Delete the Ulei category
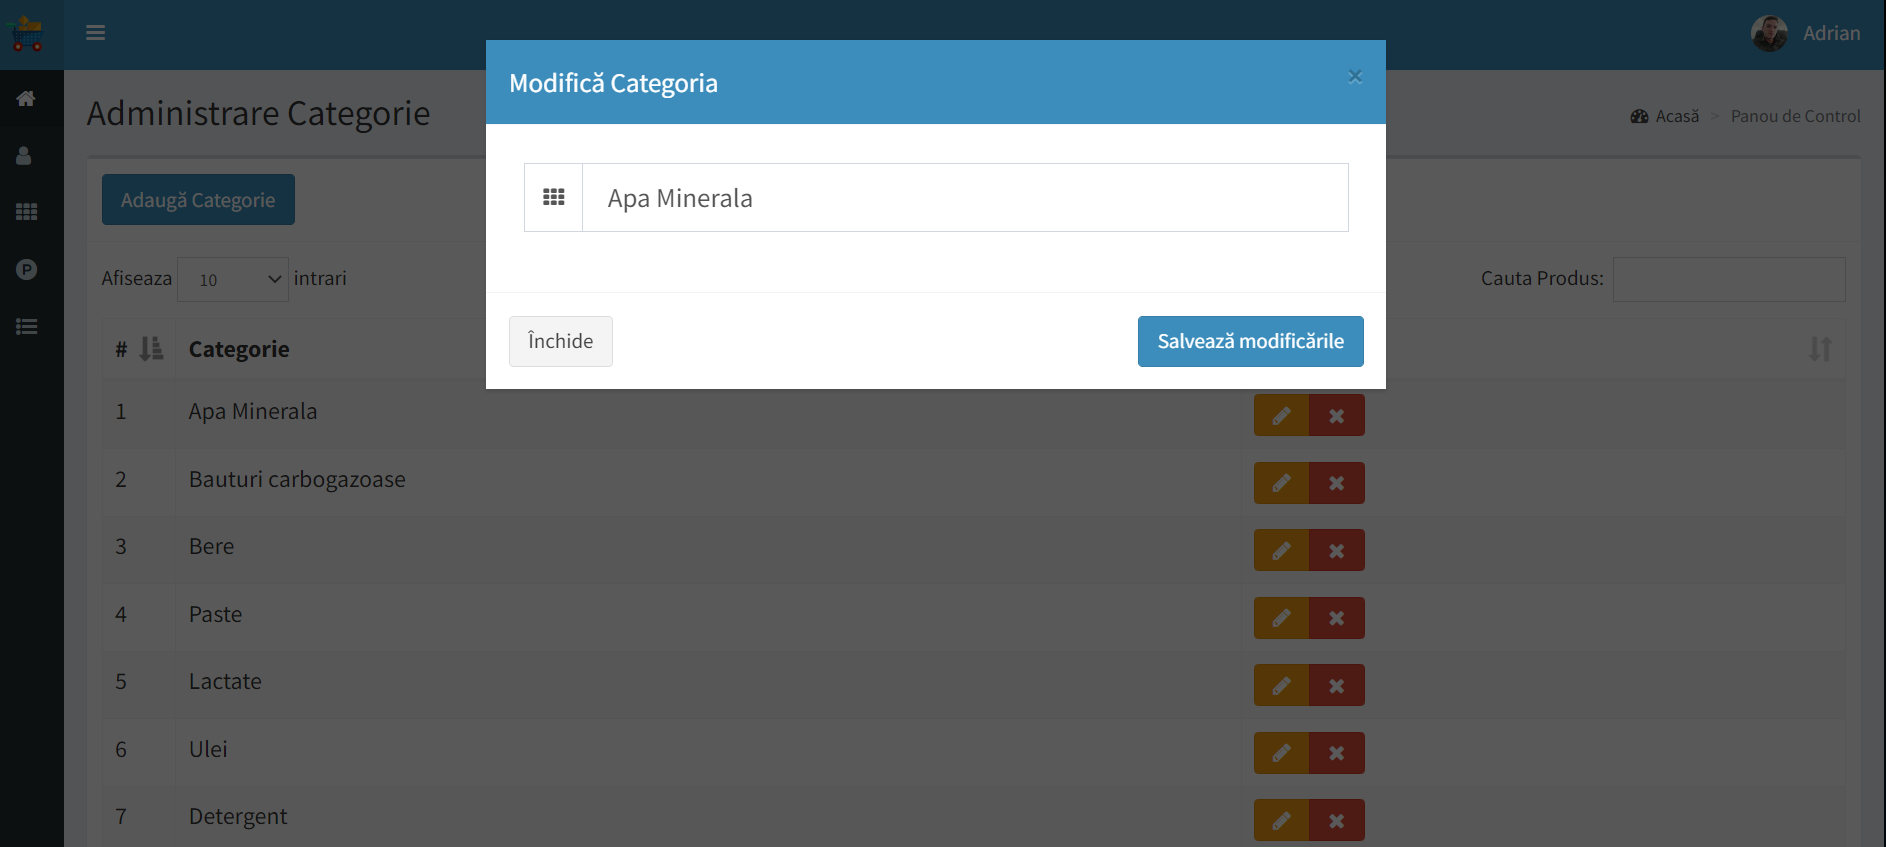 [1336, 753]
